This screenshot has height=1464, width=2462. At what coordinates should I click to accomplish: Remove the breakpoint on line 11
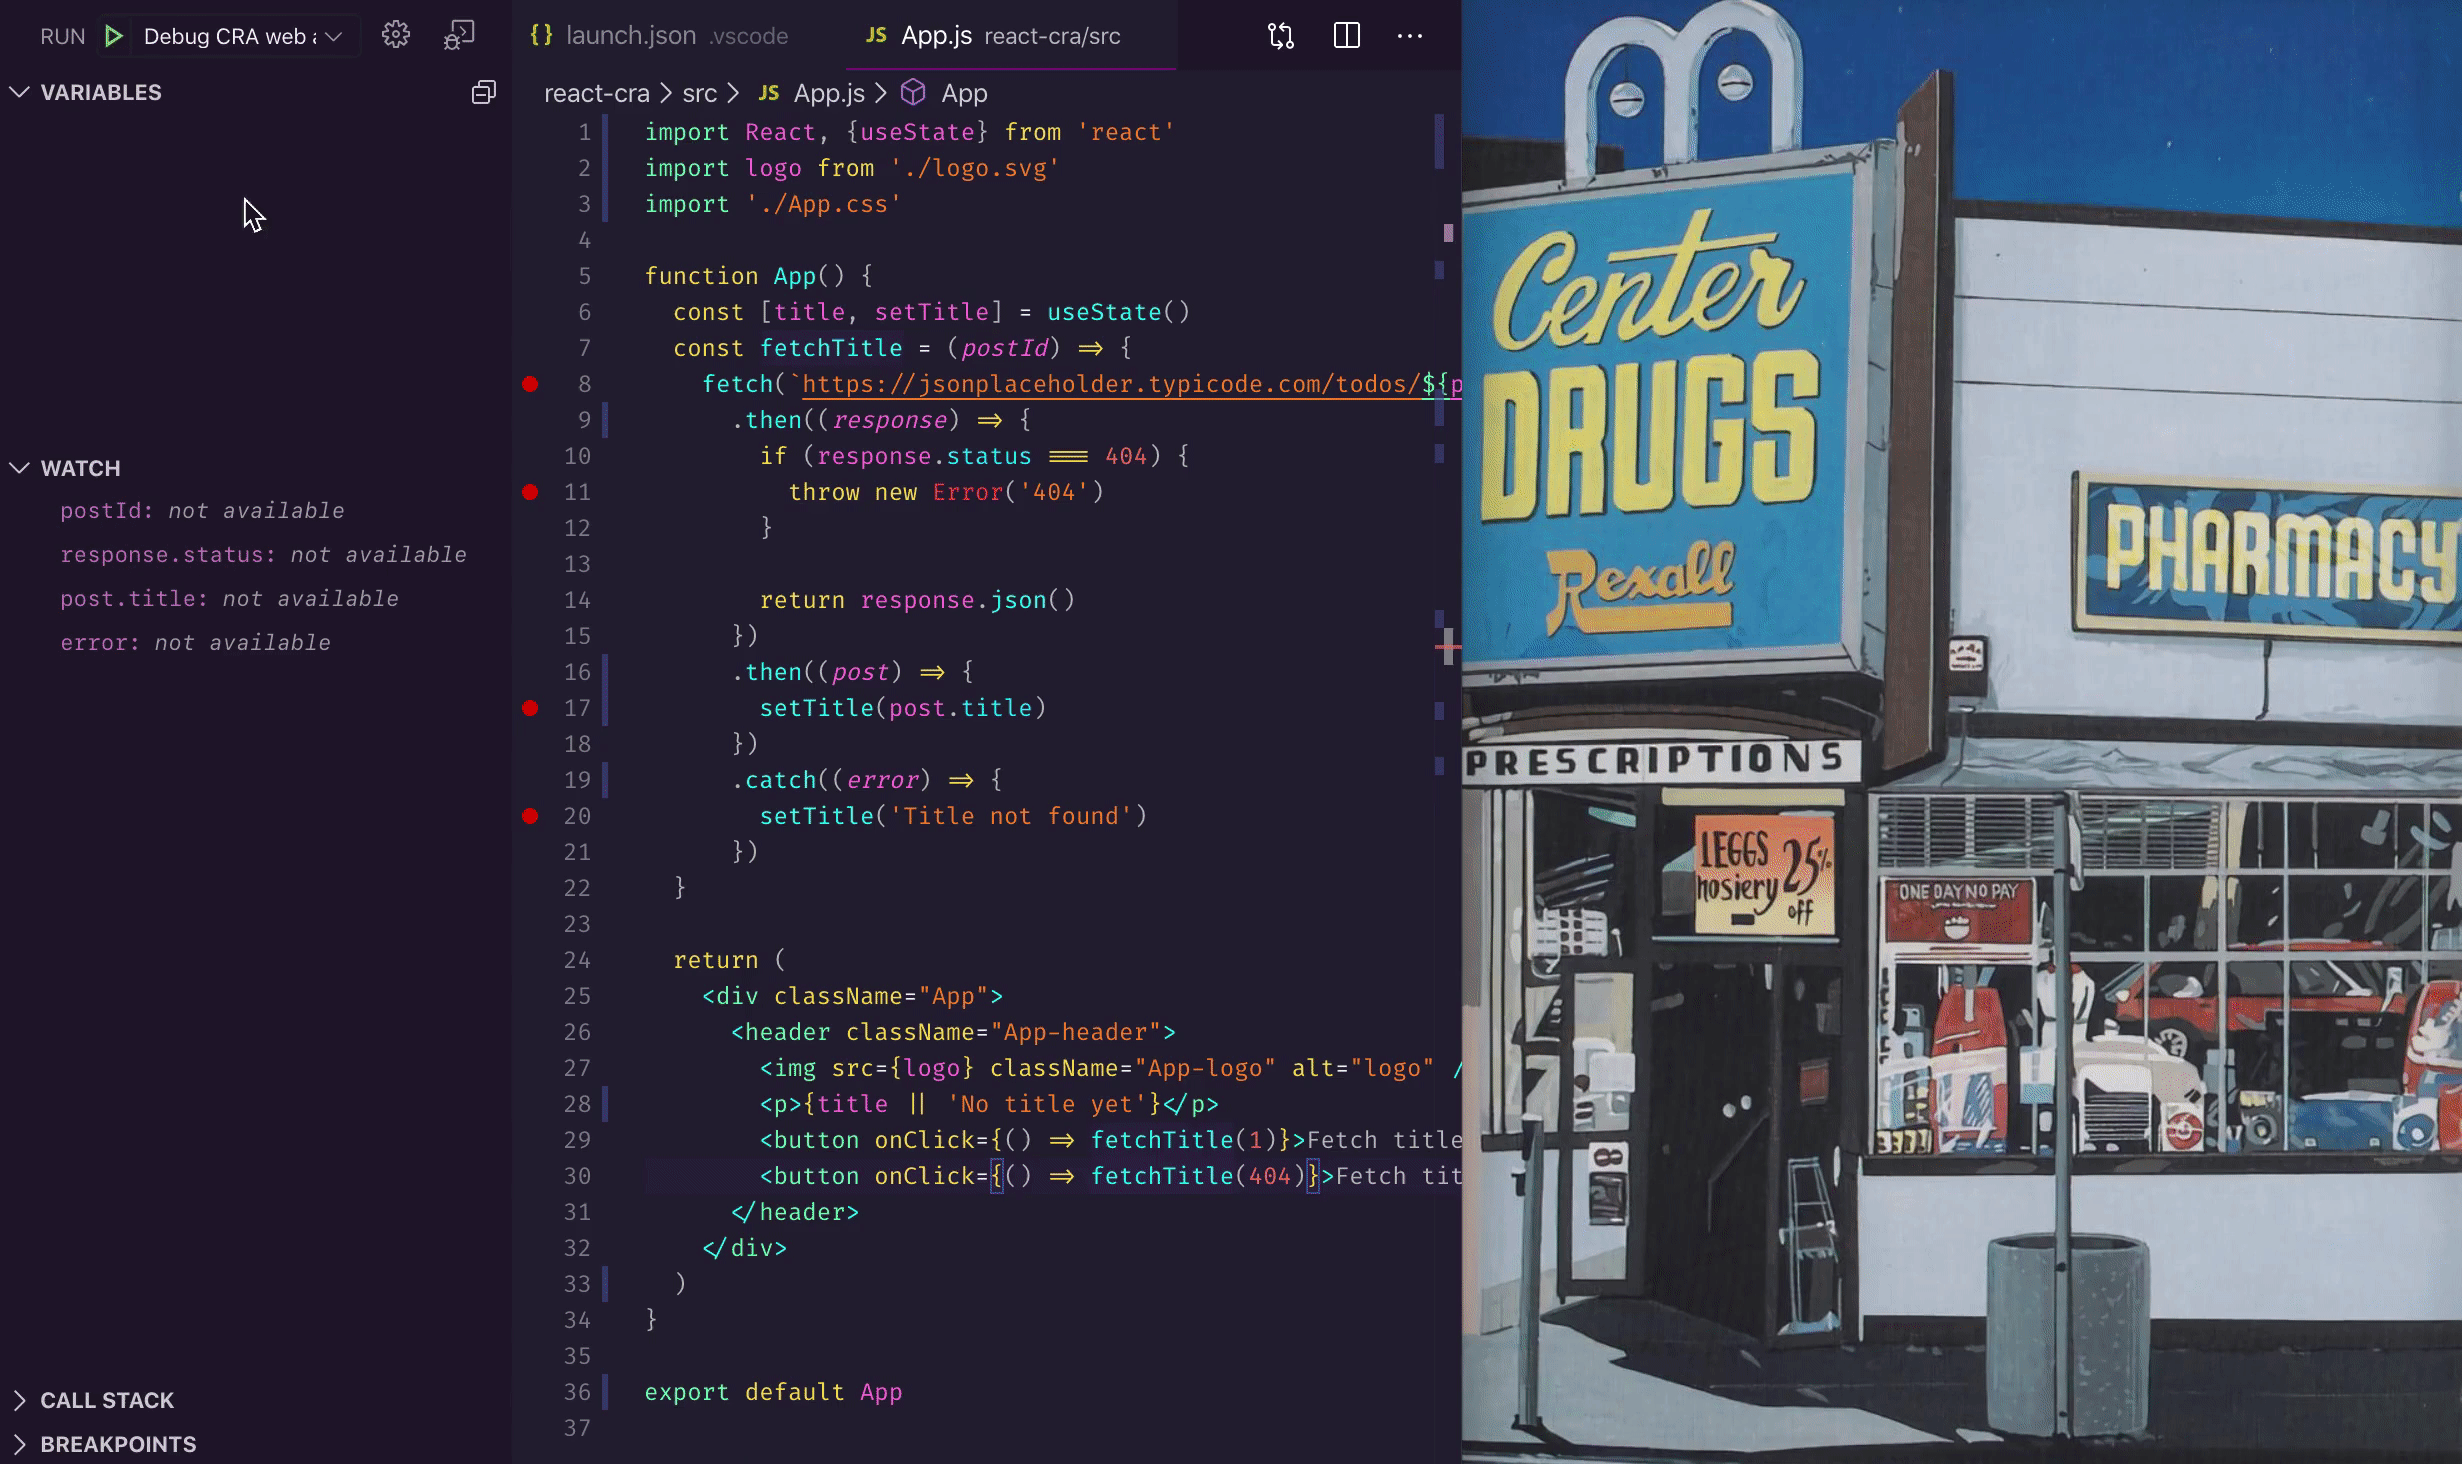pos(530,492)
